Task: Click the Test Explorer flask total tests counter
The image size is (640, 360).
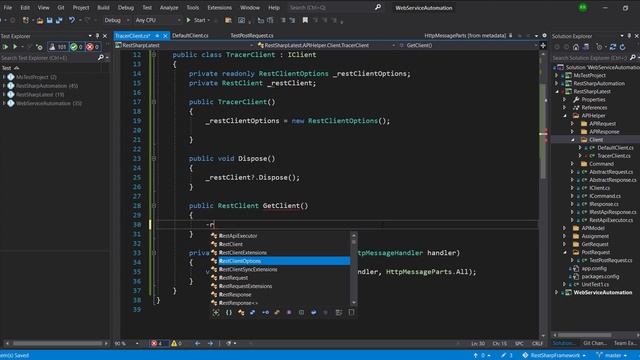Action: click(x=58, y=47)
